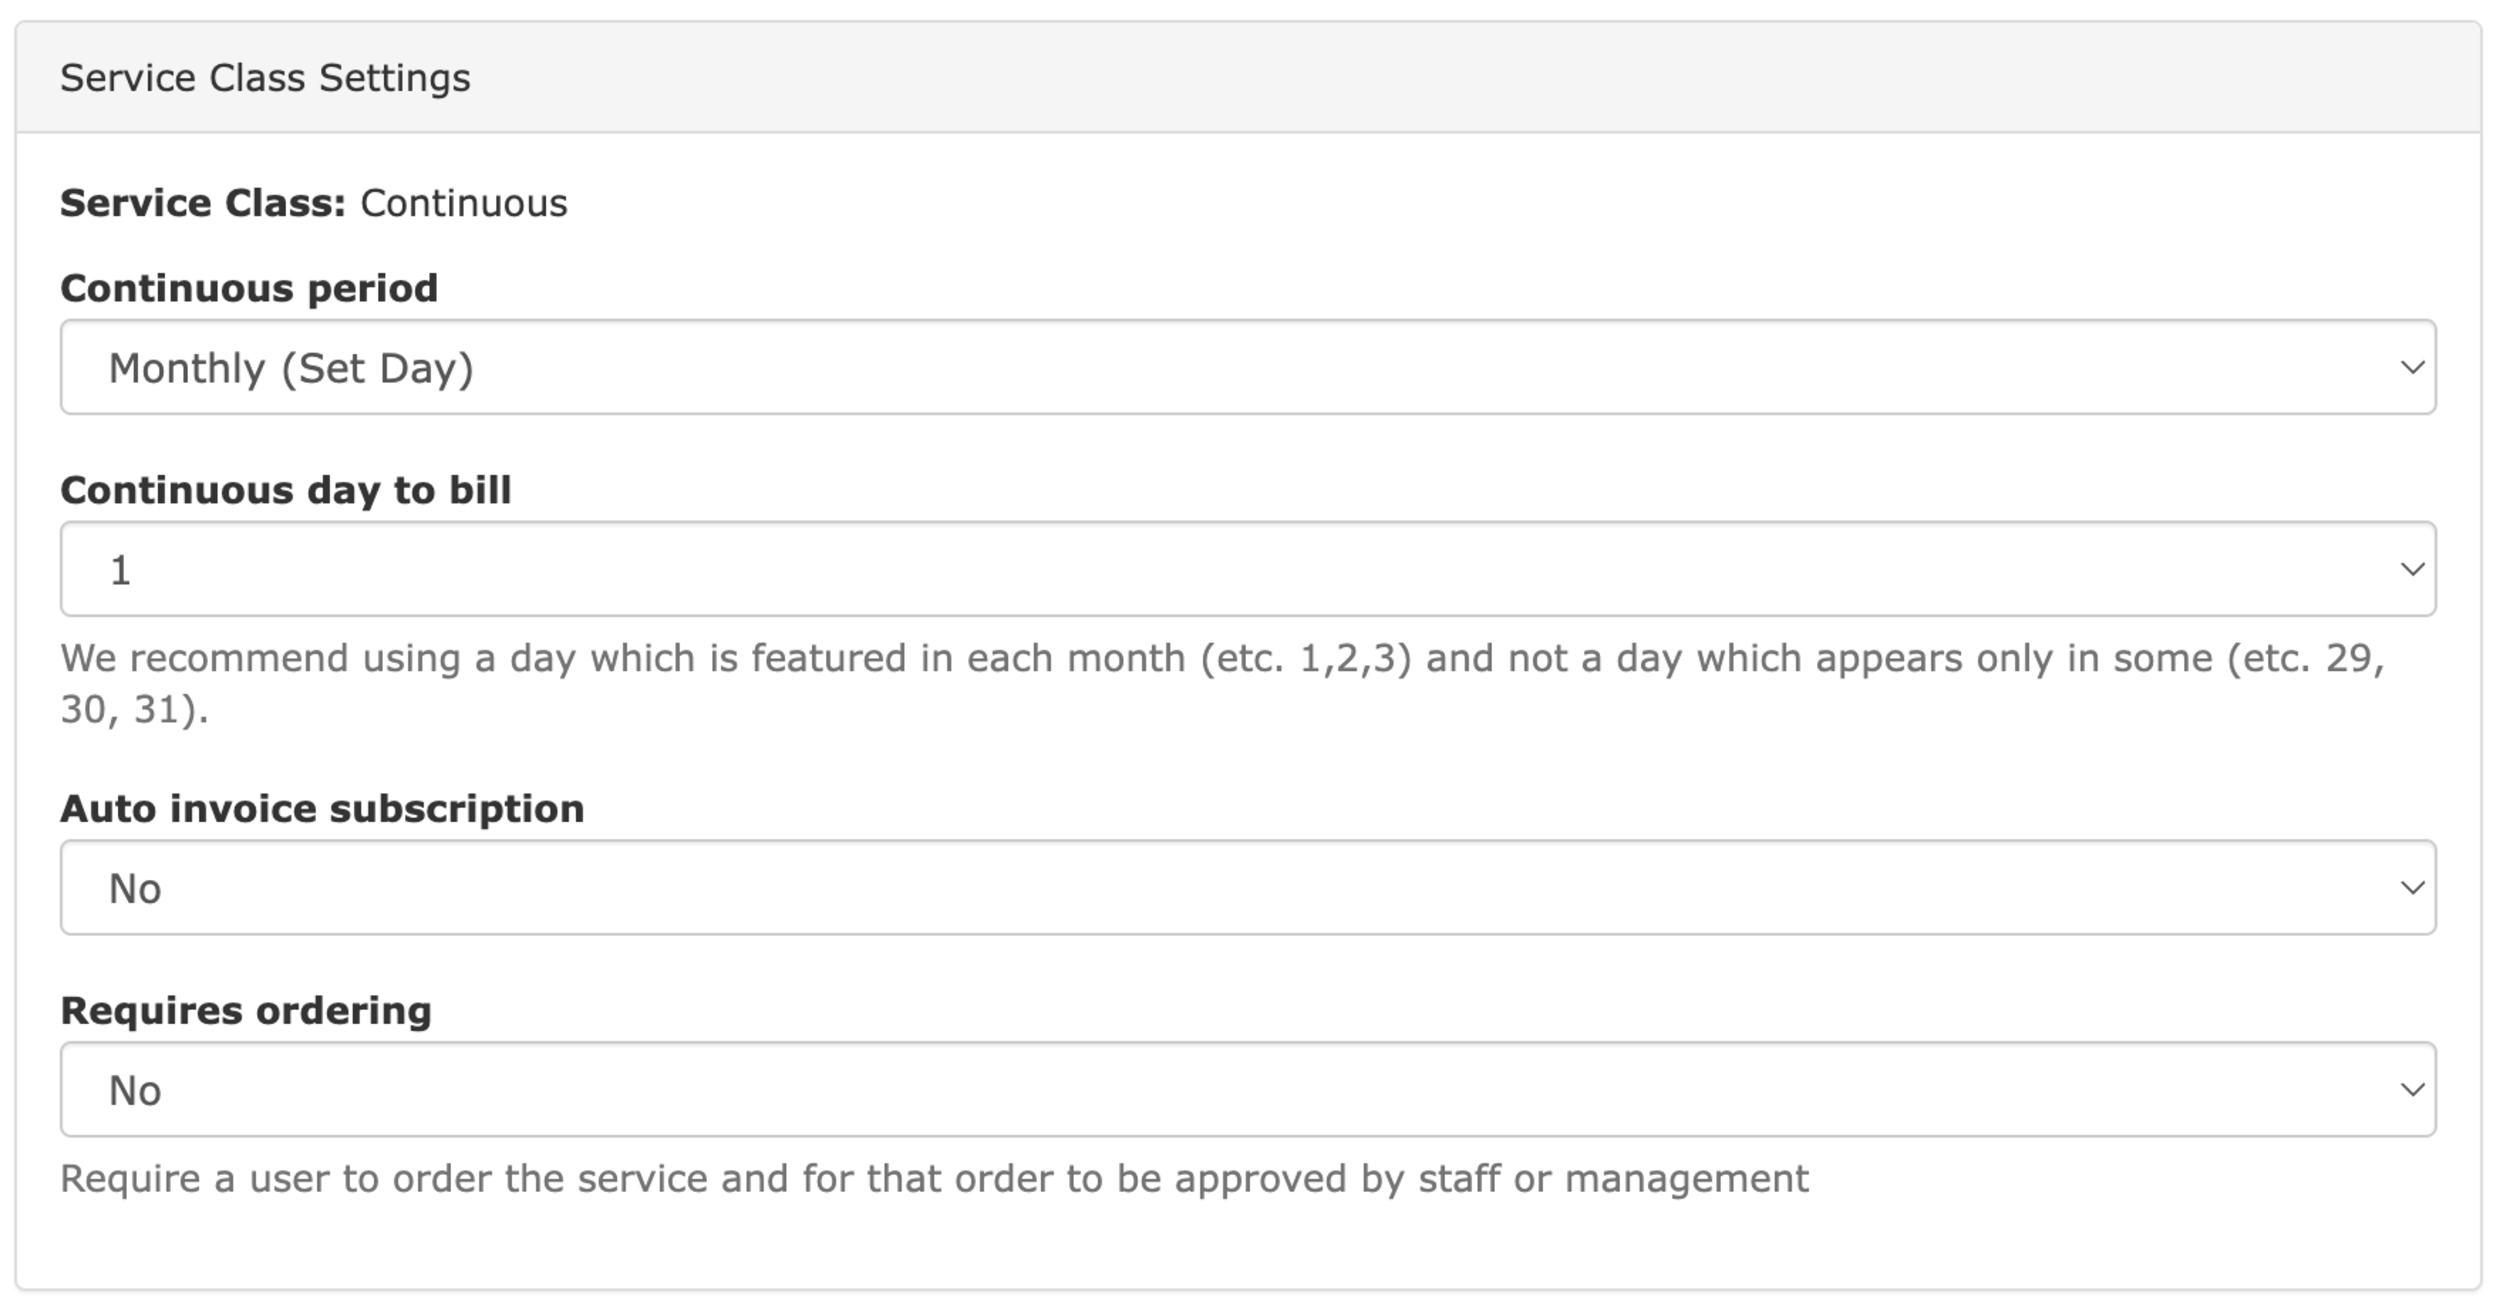
Task: Click the value 1 in day to bill field
Action: [x=120, y=571]
